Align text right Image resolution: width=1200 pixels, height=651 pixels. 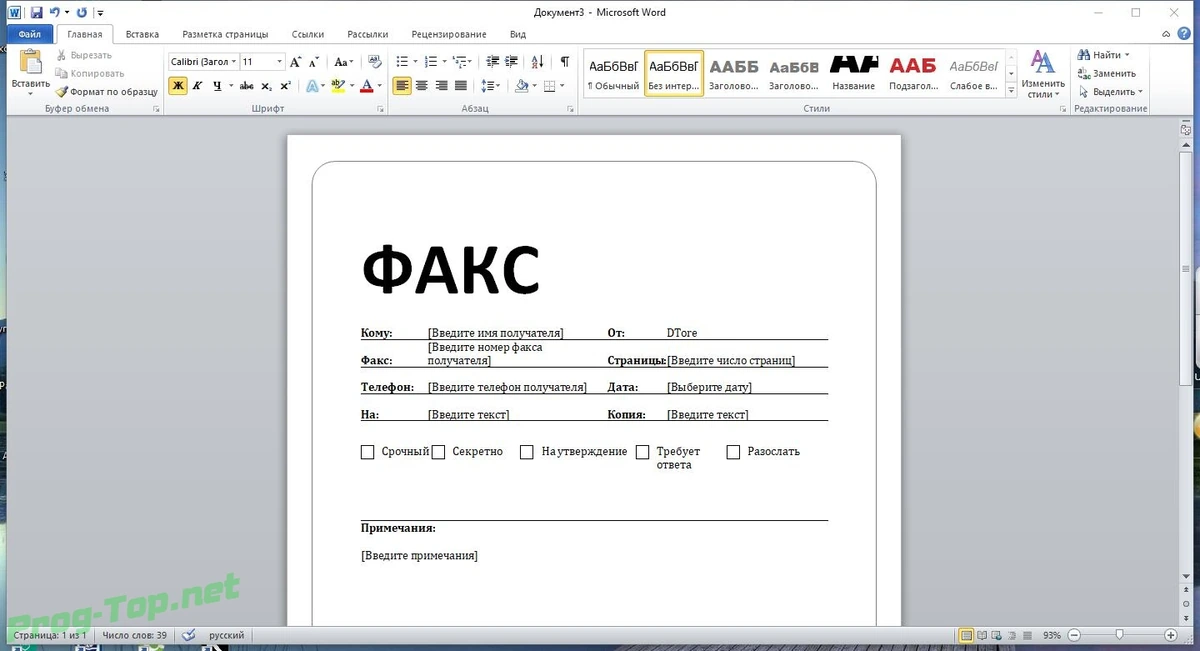[x=441, y=86]
